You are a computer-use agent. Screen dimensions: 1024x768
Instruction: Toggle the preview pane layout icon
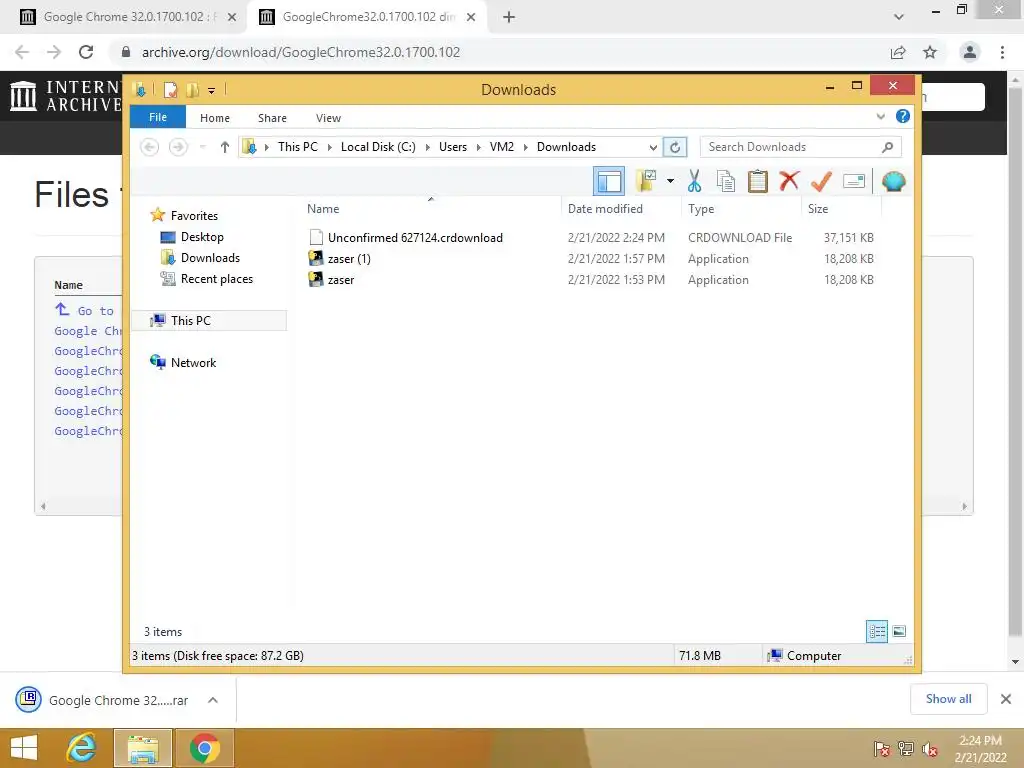coord(609,182)
